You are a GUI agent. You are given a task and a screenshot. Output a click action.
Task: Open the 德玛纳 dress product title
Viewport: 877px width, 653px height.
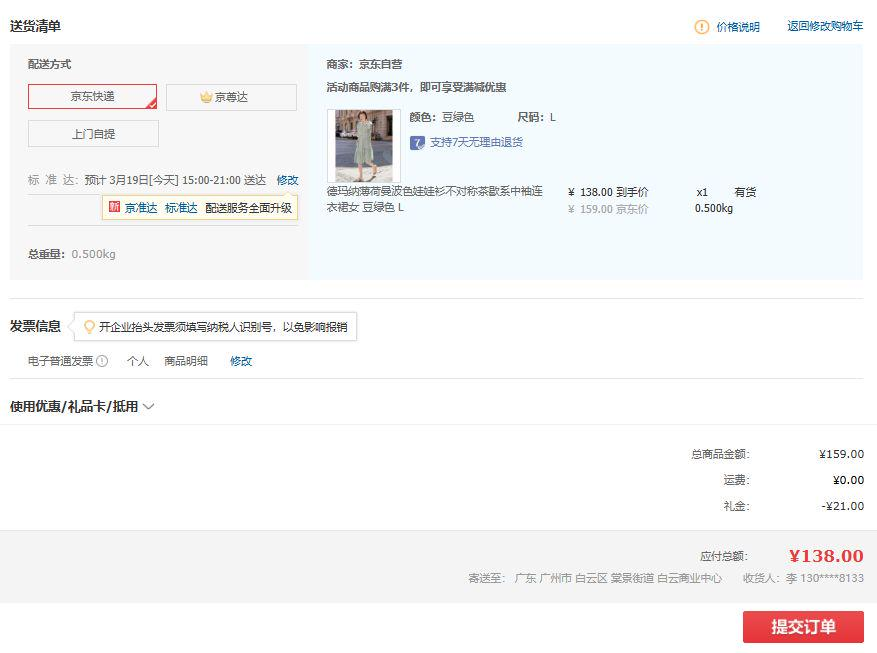tap(435, 199)
